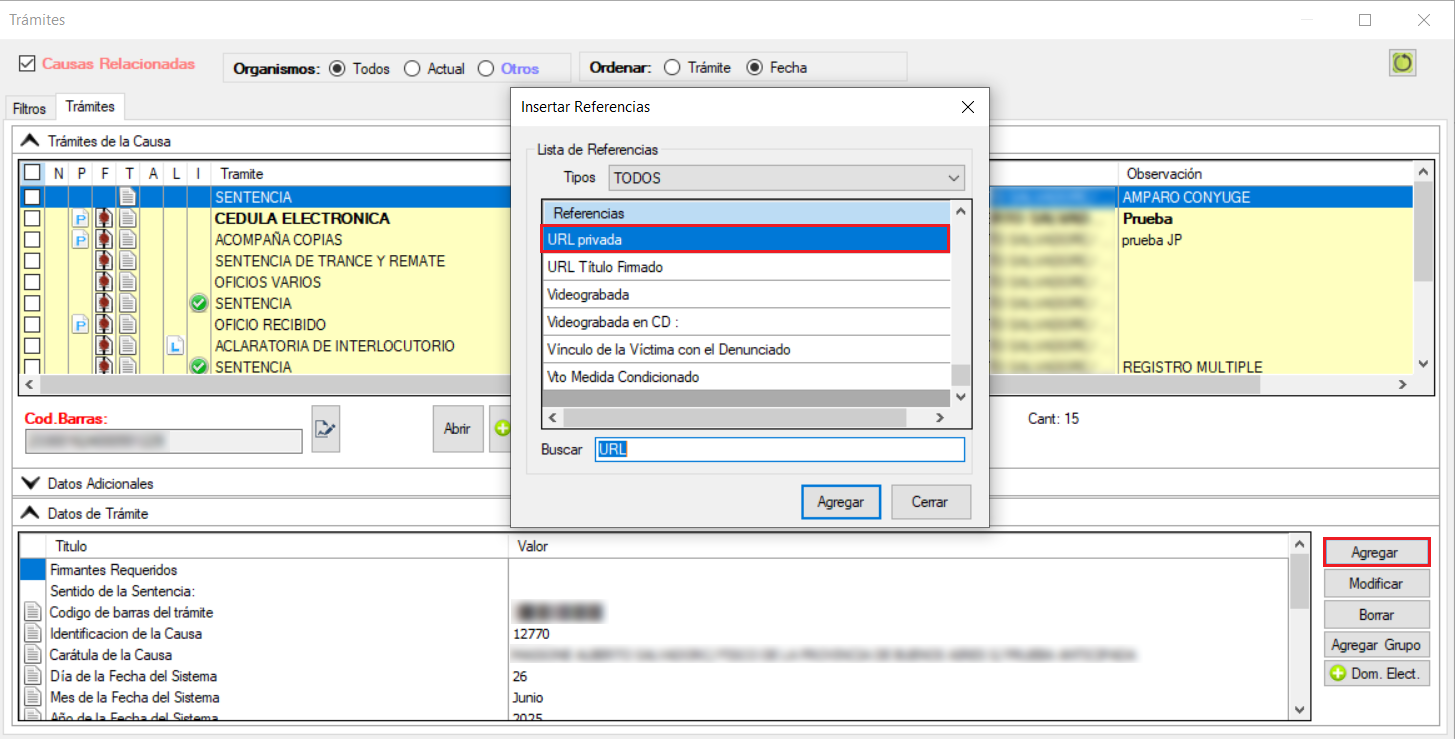Image resolution: width=1455 pixels, height=739 pixels.
Task: Collapse the Trámites de la Causa section
Action: point(31,141)
